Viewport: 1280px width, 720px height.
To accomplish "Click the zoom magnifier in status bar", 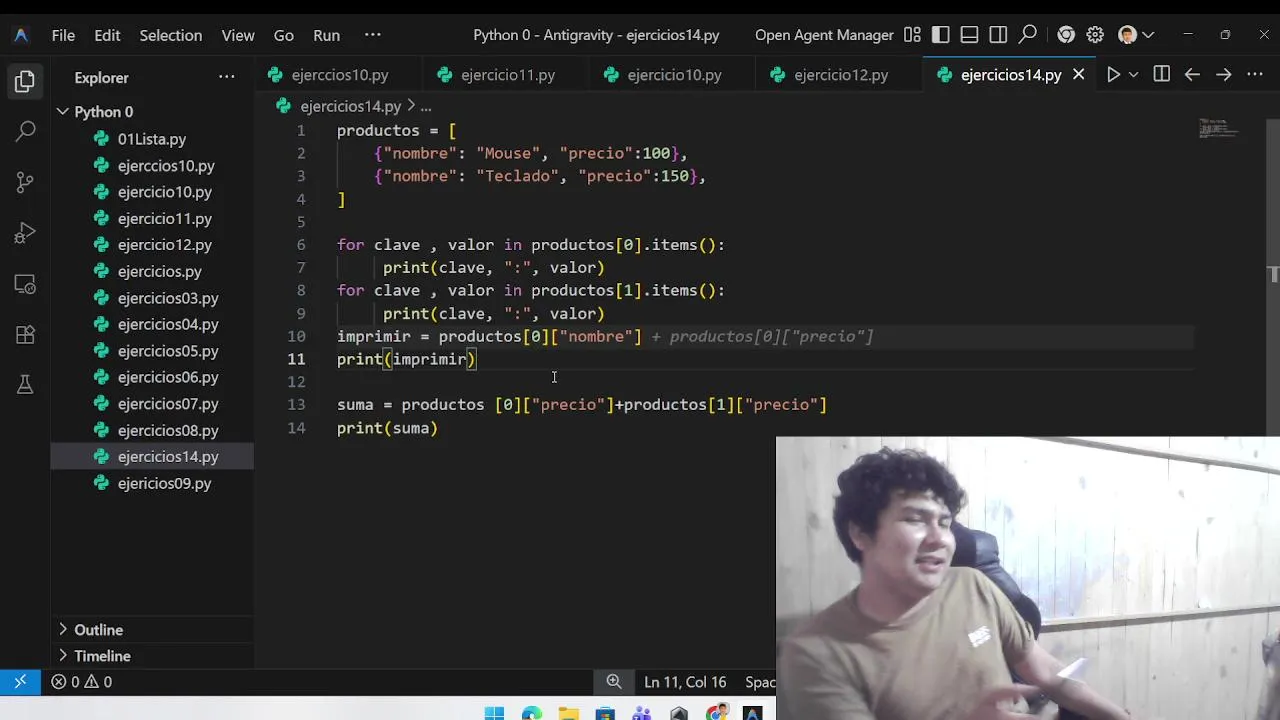I will (x=614, y=682).
